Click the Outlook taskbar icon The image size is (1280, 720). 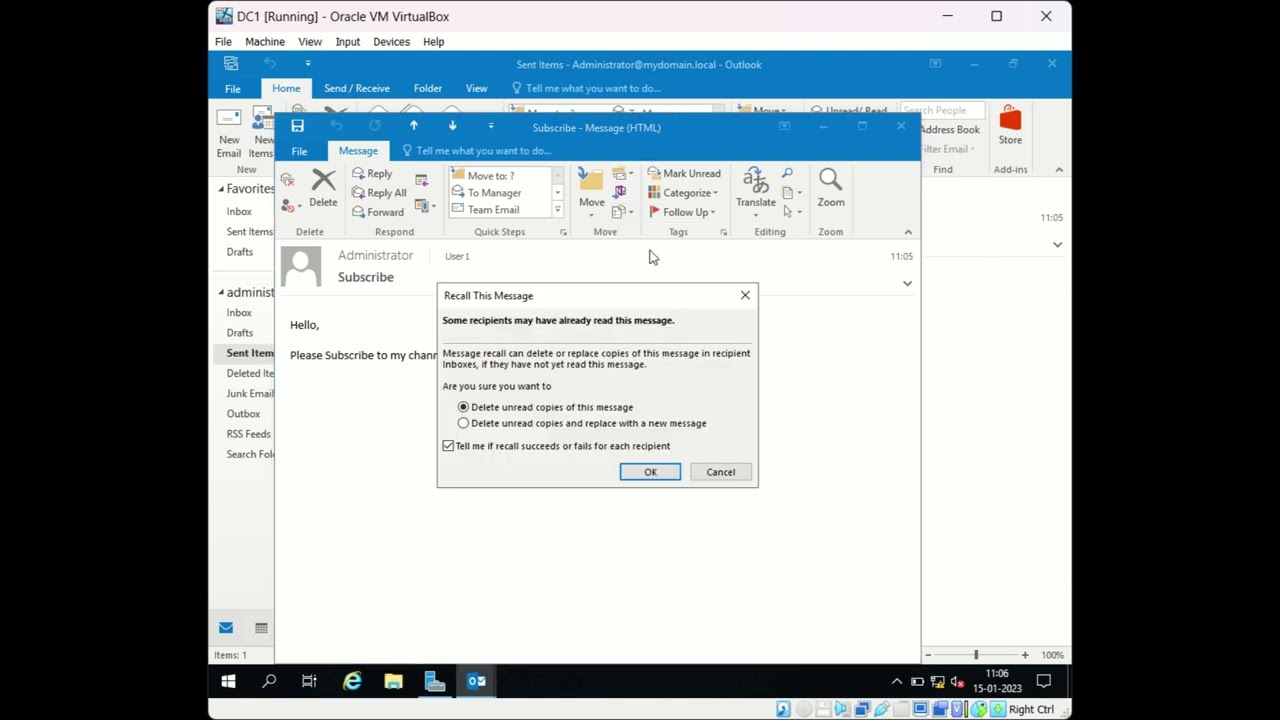[x=476, y=682]
